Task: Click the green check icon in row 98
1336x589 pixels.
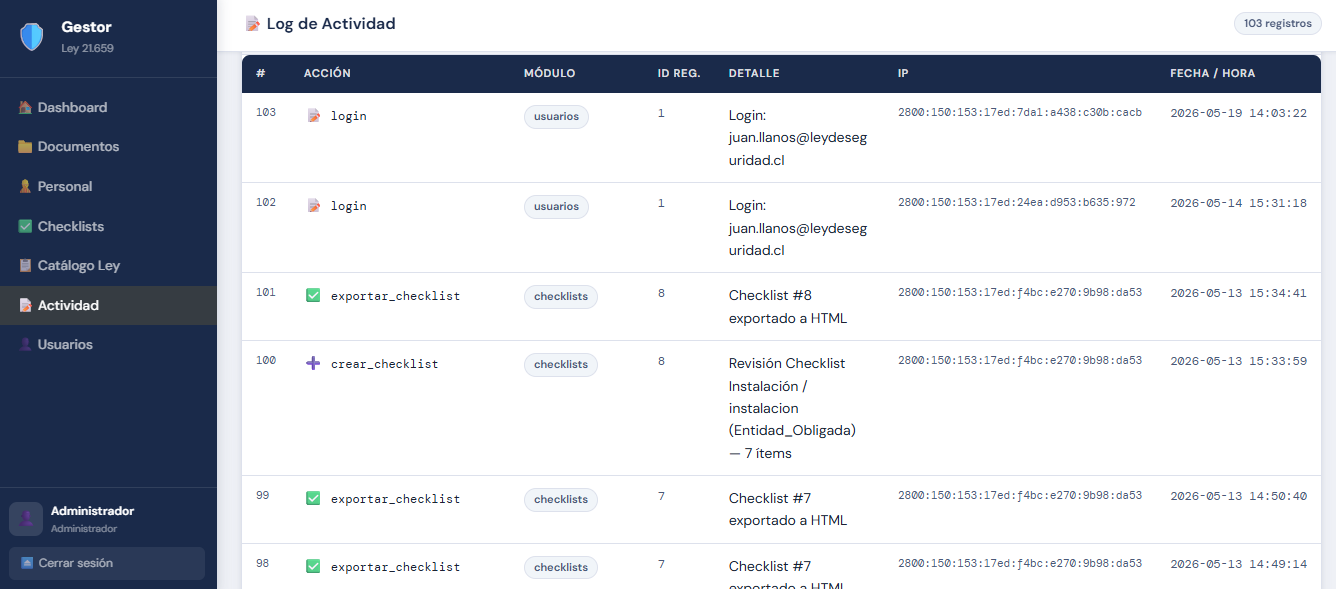Action: tap(313, 566)
